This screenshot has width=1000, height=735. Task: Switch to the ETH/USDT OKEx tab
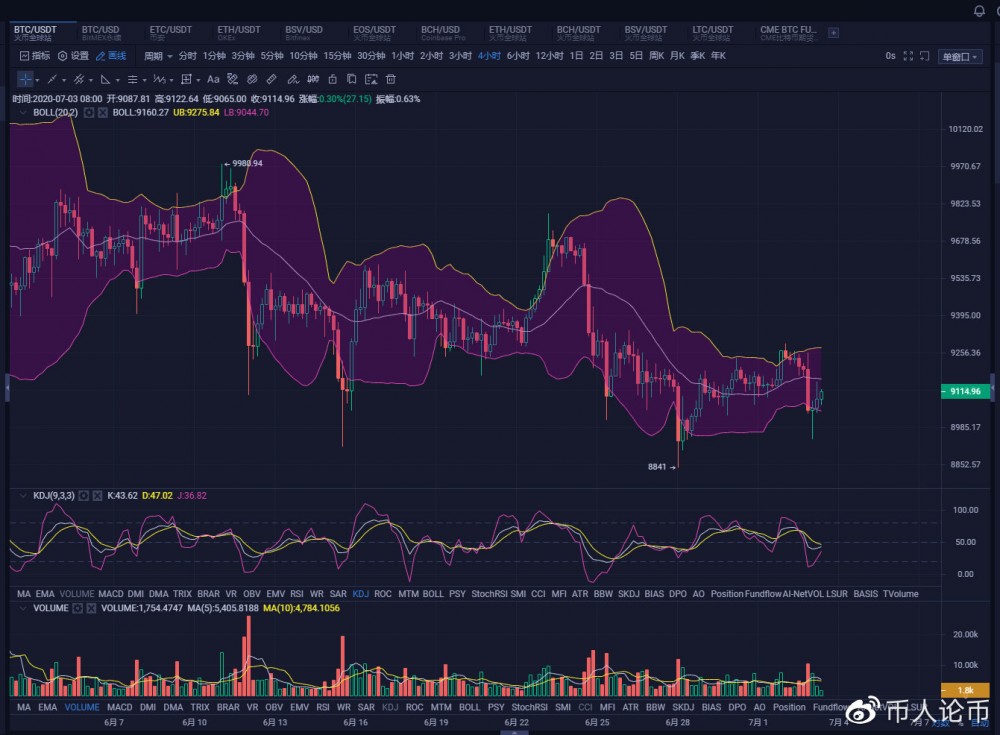click(x=234, y=33)
